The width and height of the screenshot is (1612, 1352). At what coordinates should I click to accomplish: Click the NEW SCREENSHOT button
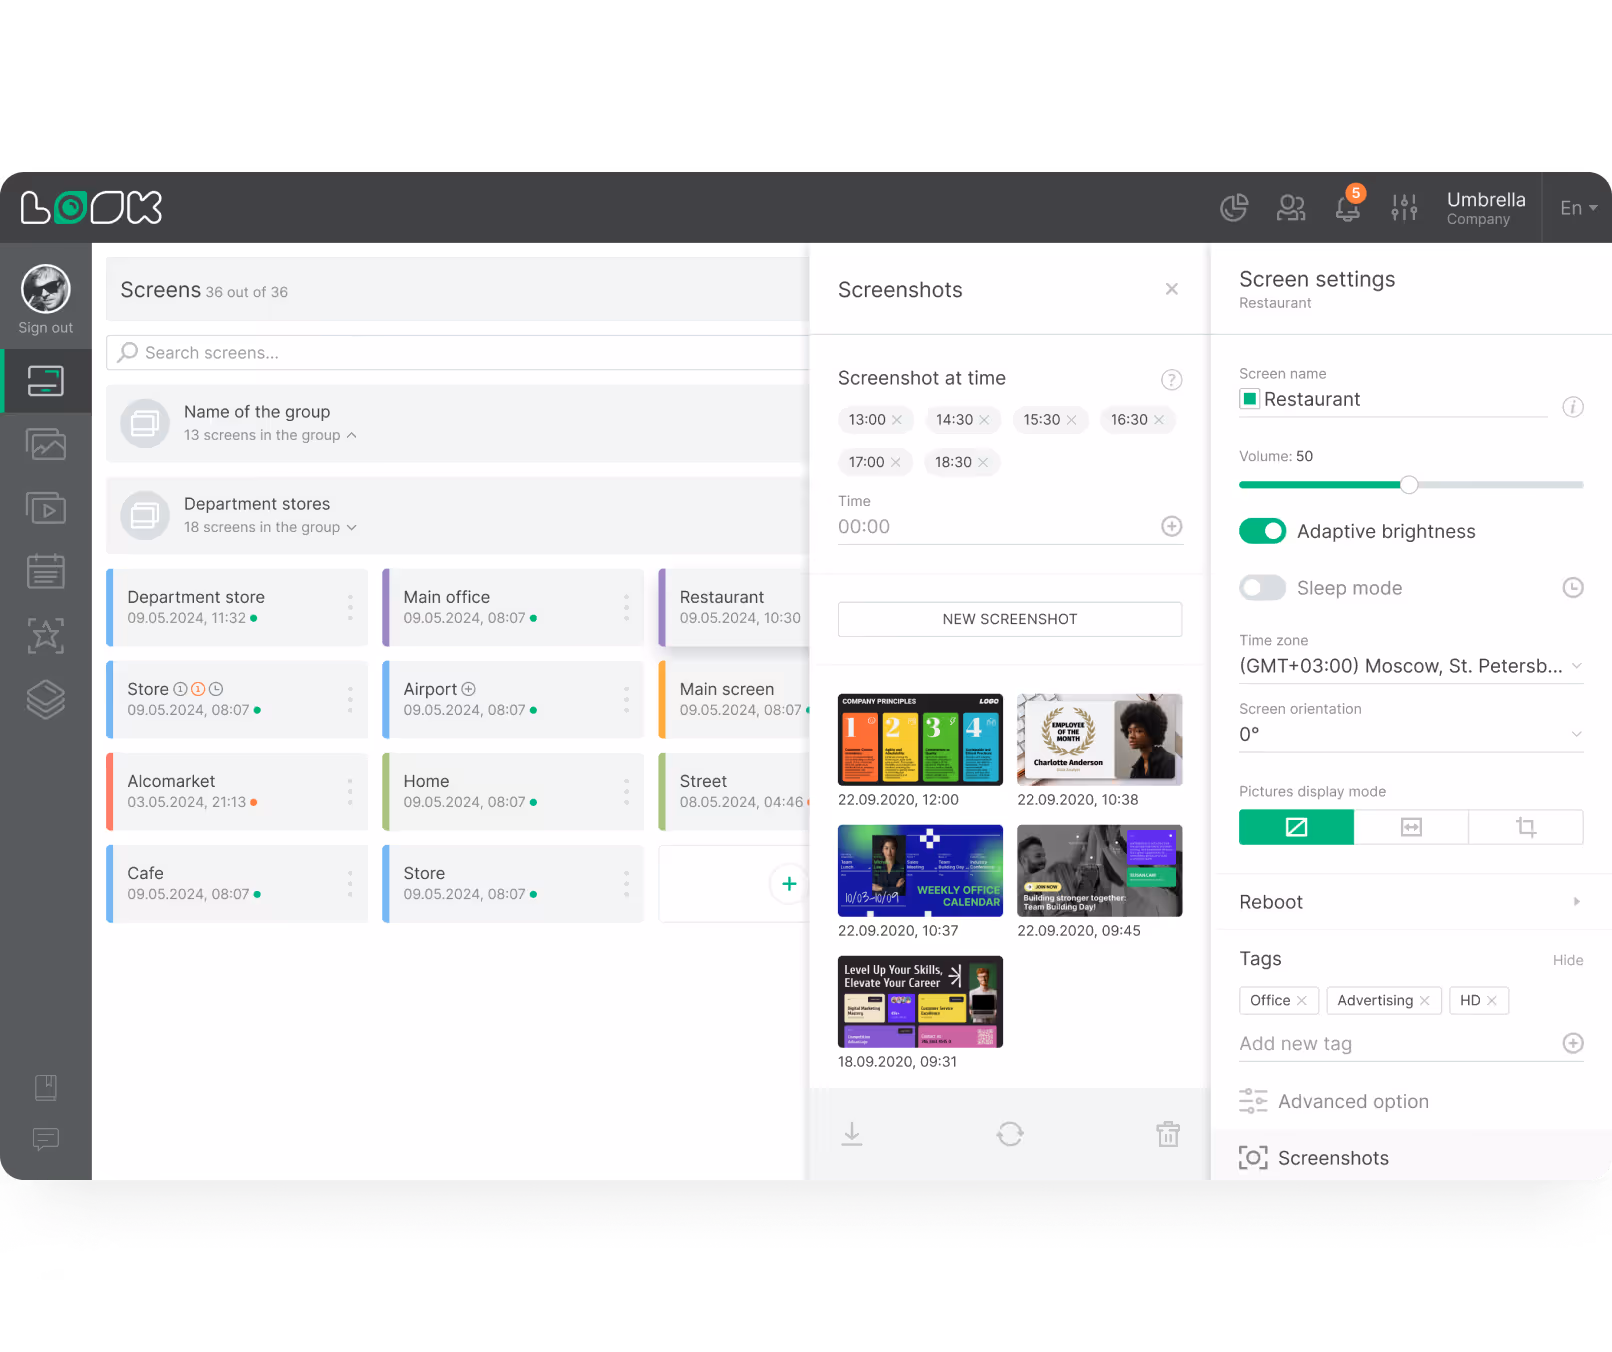[x=1009, y=618]
